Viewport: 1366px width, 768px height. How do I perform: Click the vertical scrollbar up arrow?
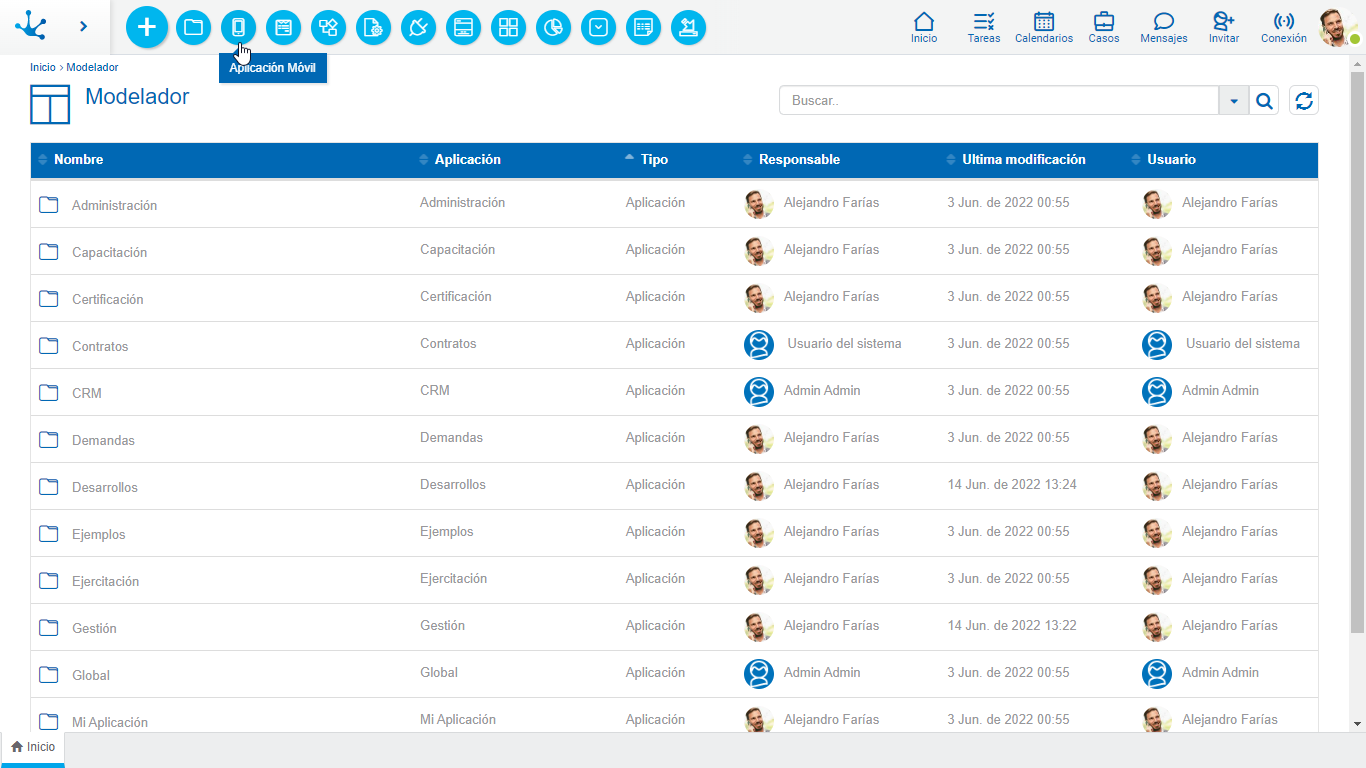point(1357,63)
